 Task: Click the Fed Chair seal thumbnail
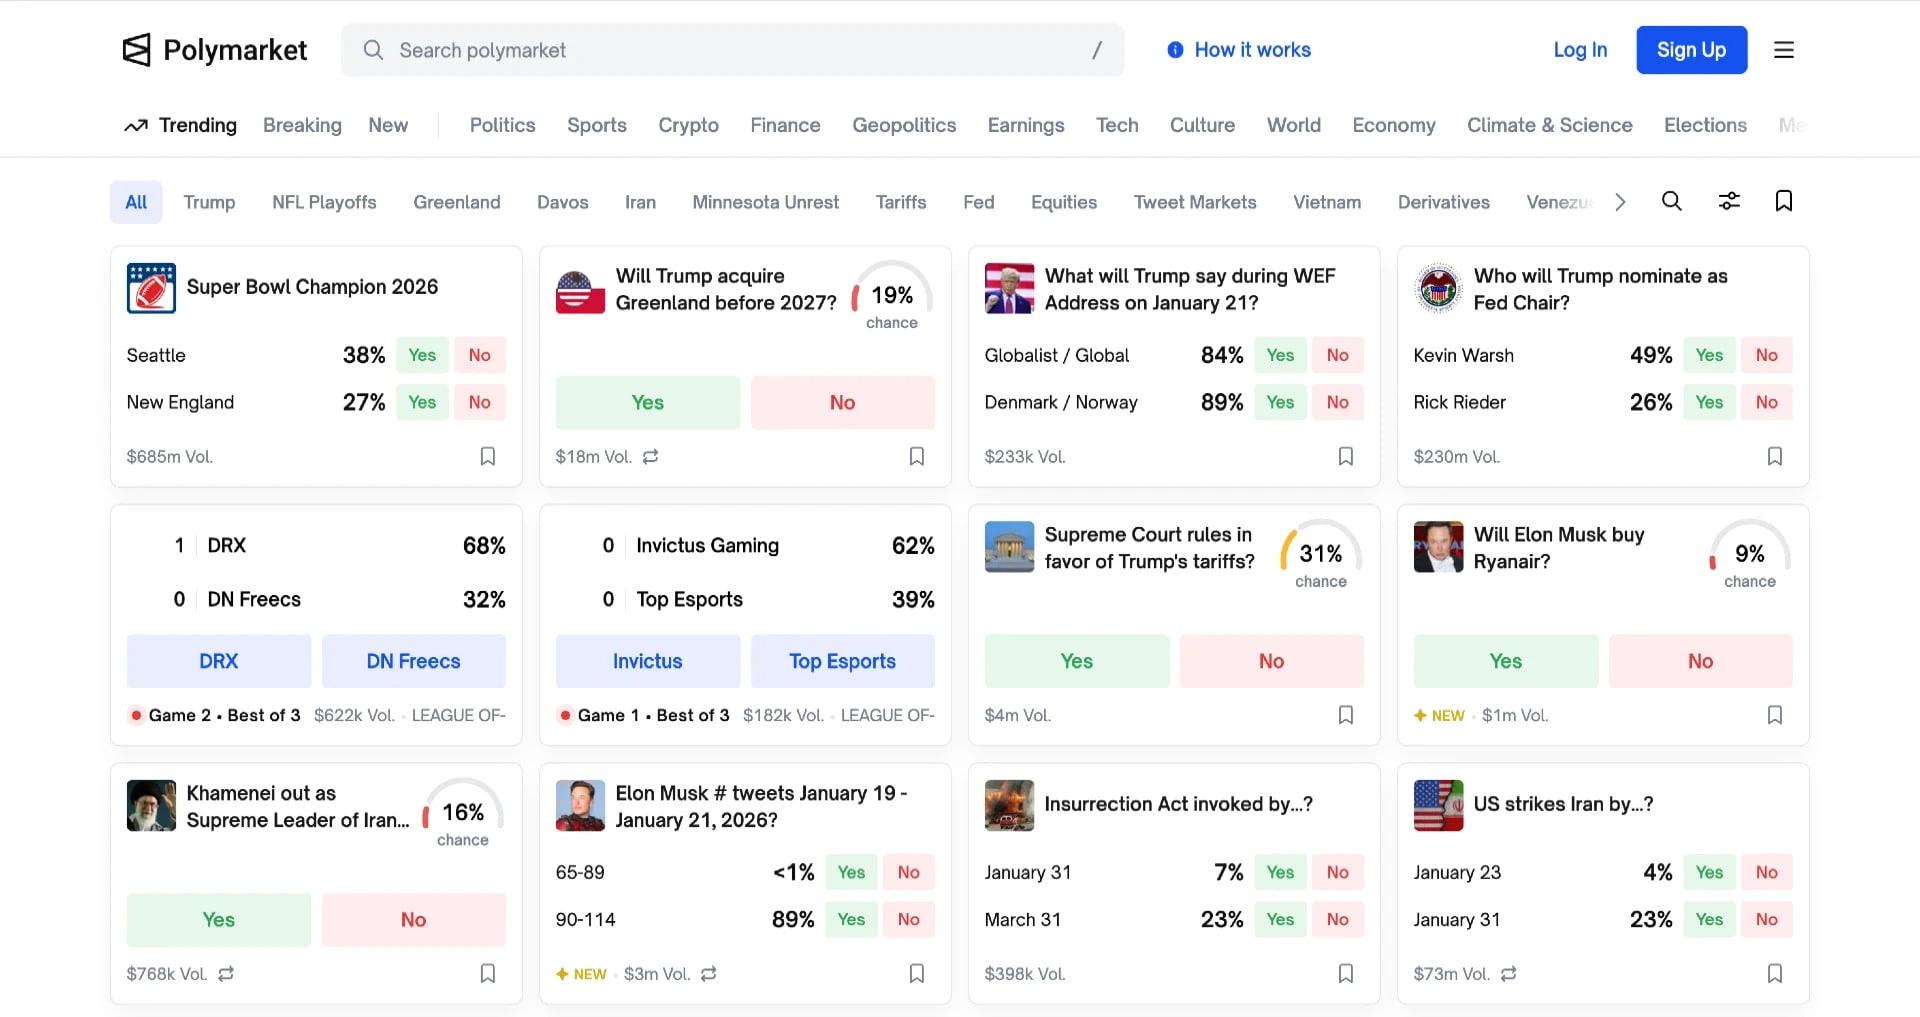click(x=1438, y=288)
